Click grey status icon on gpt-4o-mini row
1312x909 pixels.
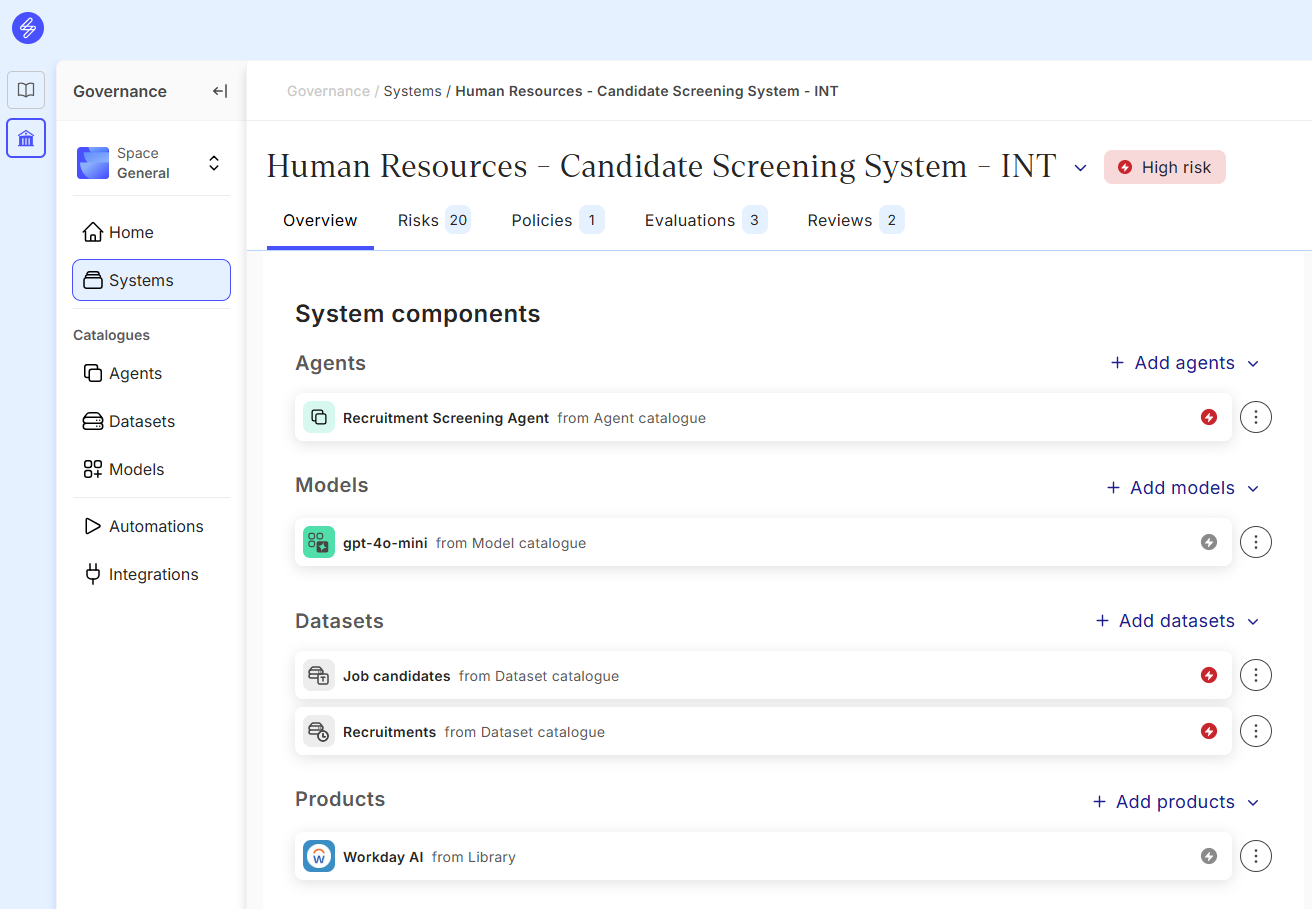[x=1209, y=542]
